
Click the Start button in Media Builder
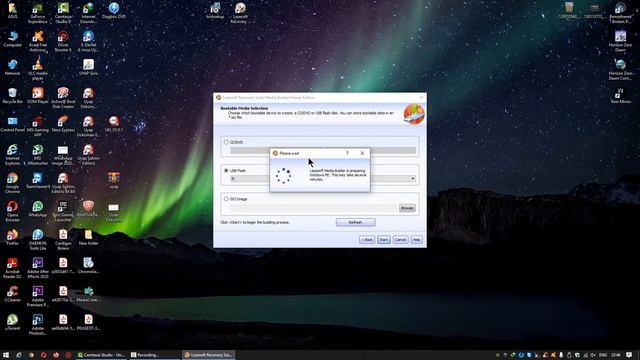(x=383, y=240)
